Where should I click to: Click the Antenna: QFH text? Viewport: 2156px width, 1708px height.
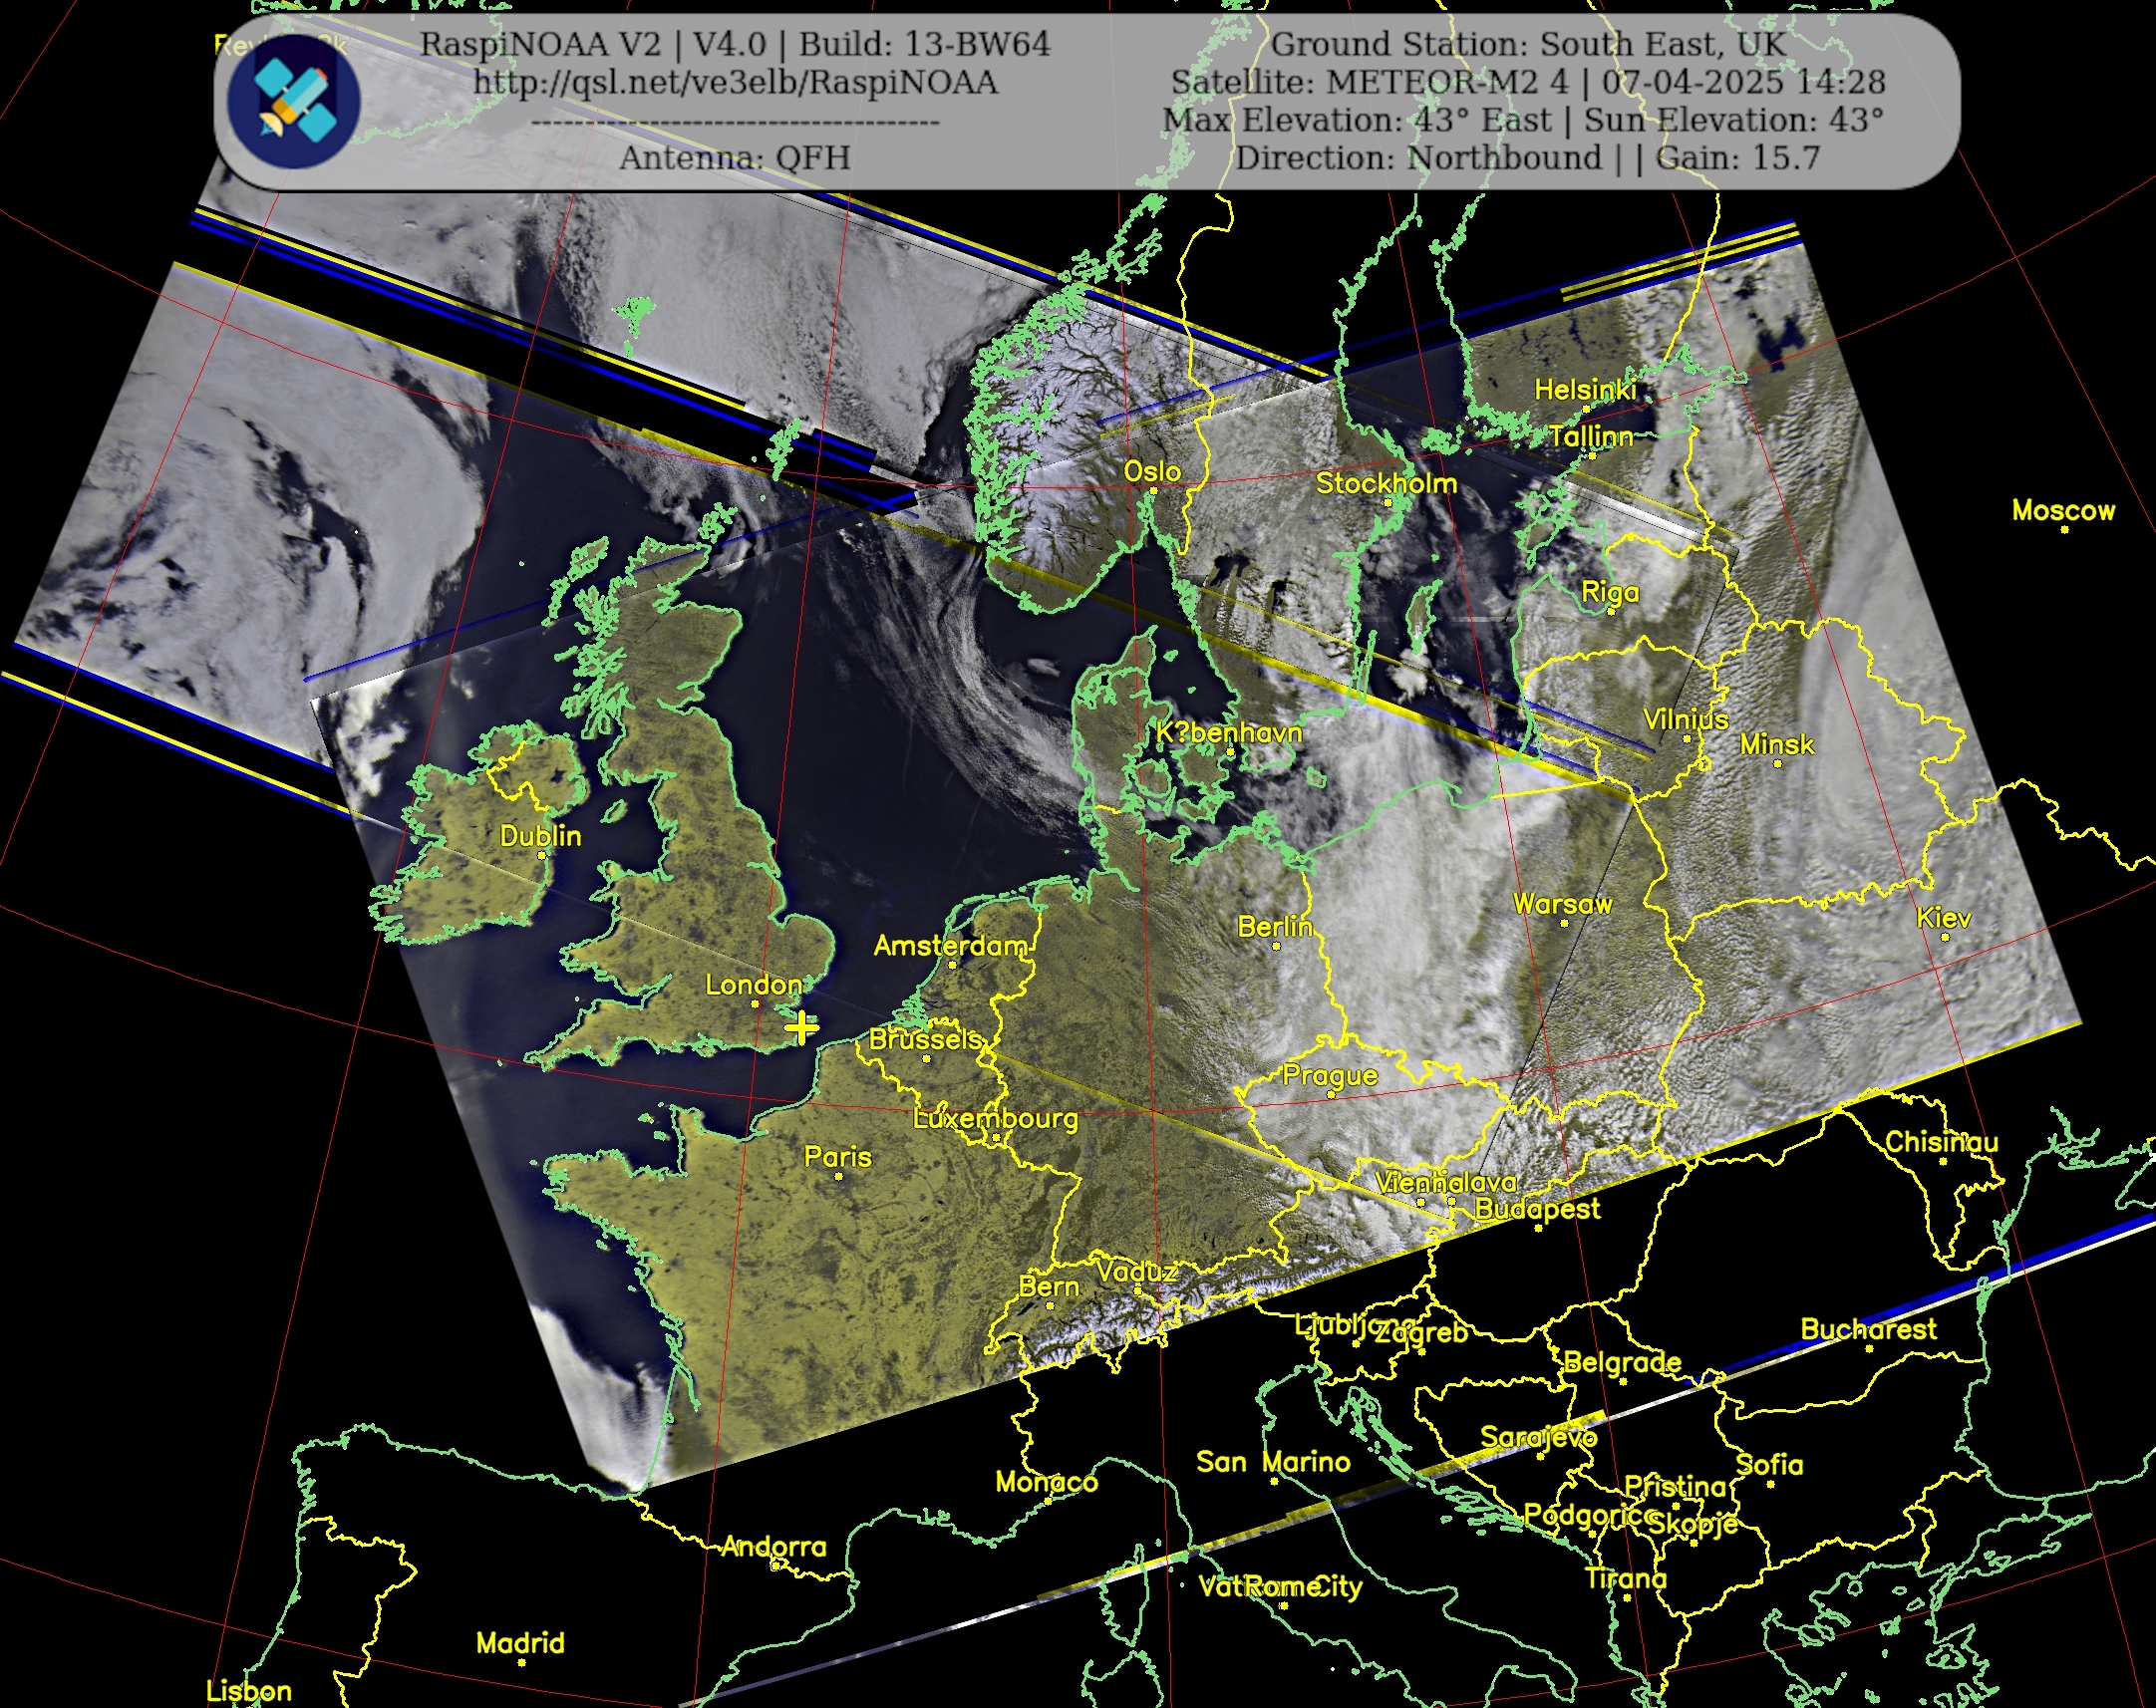coord(735,158)
